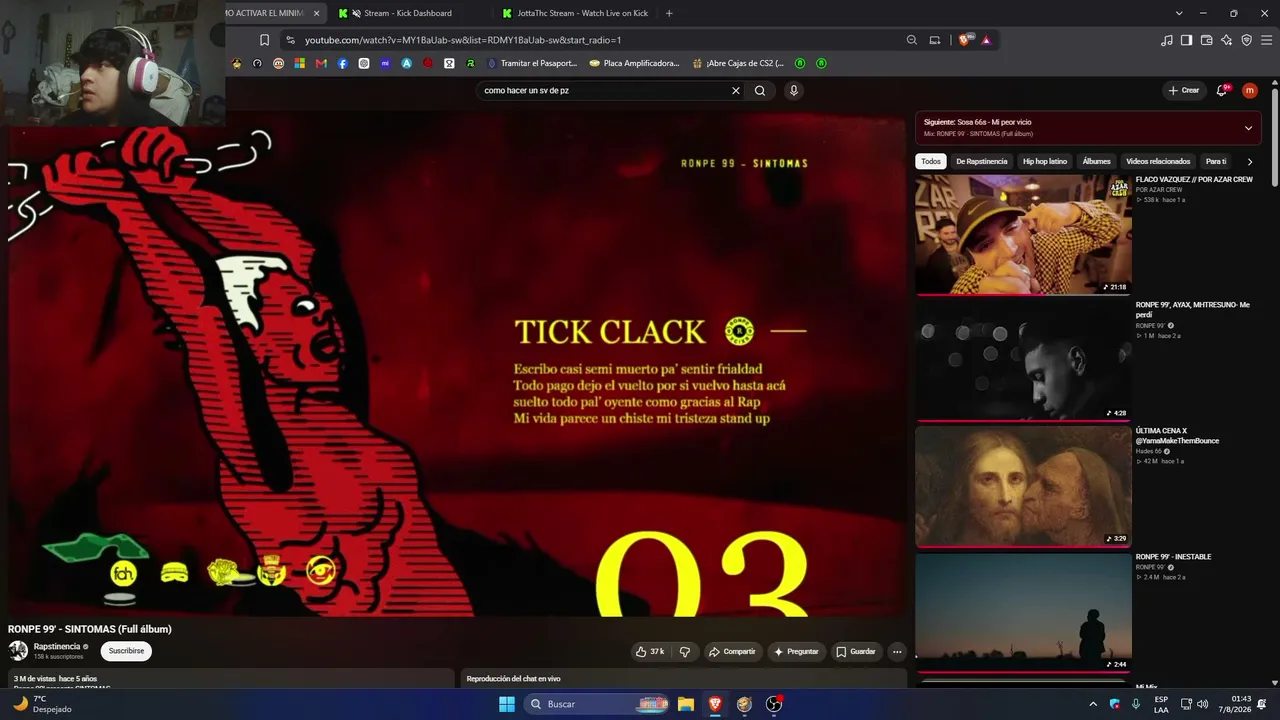Image resolution: width=1280 pixels, height=720 pixels.
Task: Toggle the browser sidebar panel
Action: [x=1186, y=40]
